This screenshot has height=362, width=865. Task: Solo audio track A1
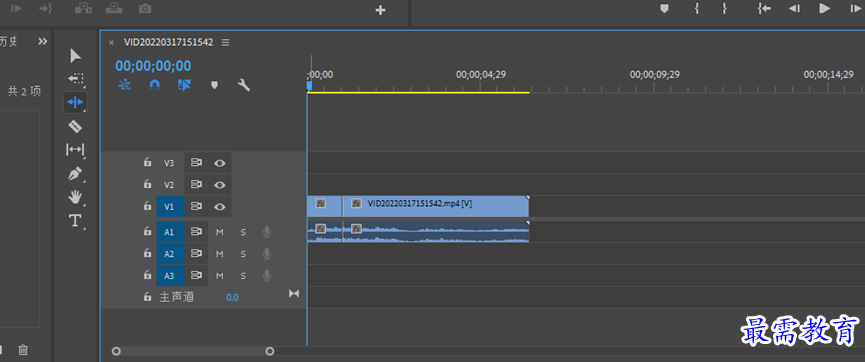pos(243,232)
